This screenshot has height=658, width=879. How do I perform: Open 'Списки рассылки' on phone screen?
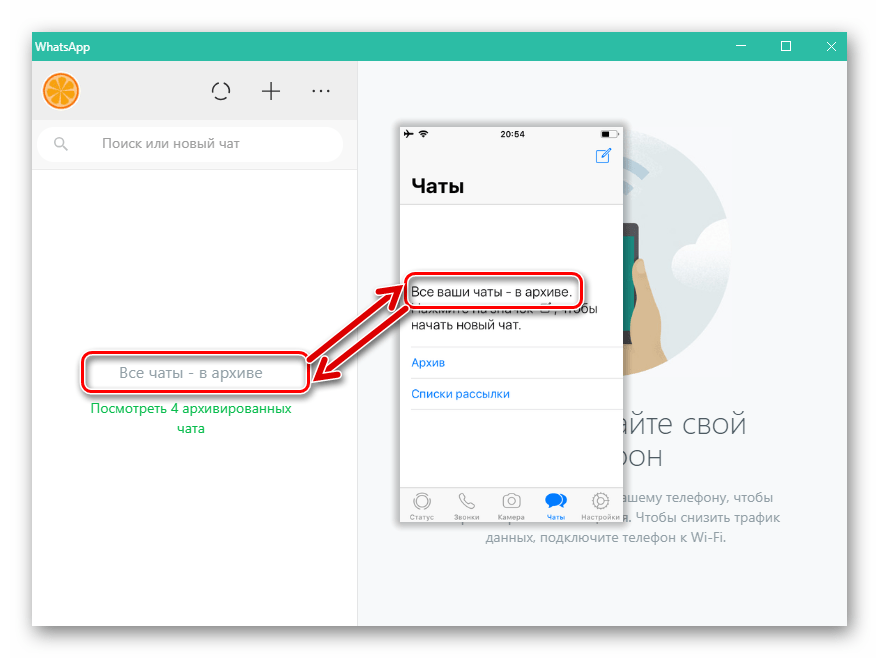pos(460,394)
